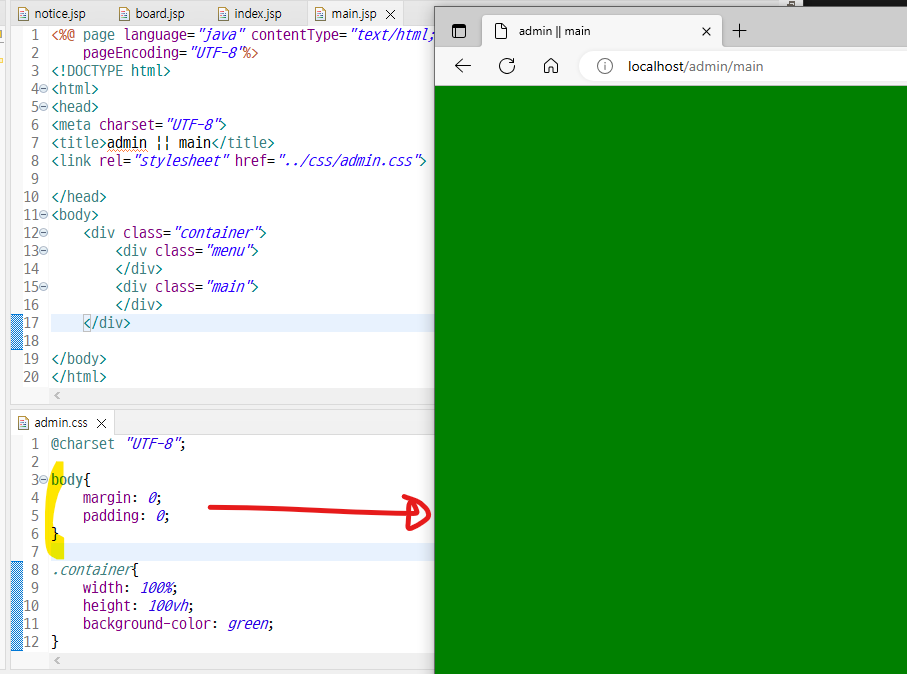Click the width 100% value
Viewport: 907px width, 674px height.
click(156, 588)
